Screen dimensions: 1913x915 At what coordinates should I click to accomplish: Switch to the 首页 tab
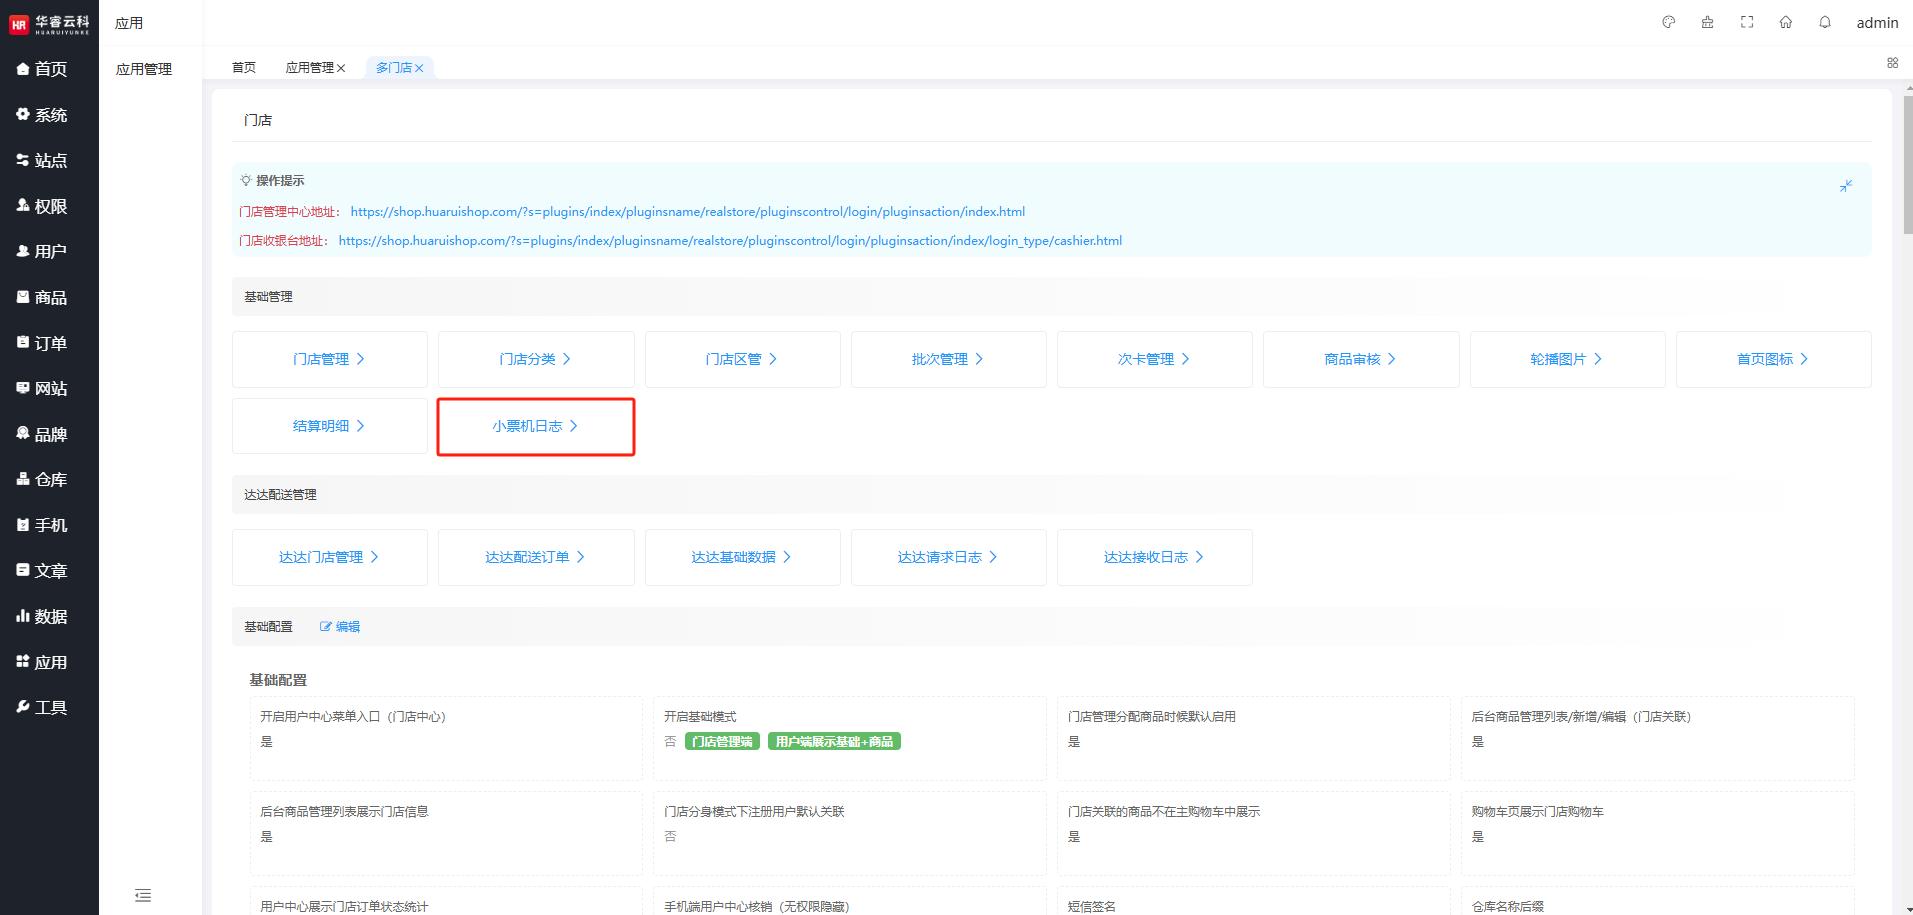(244, 68)
